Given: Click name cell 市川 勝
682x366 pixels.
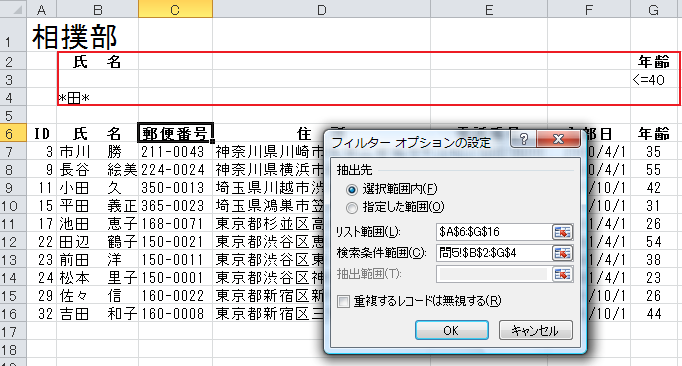Looking at the screenshot, I should (97, 151).
